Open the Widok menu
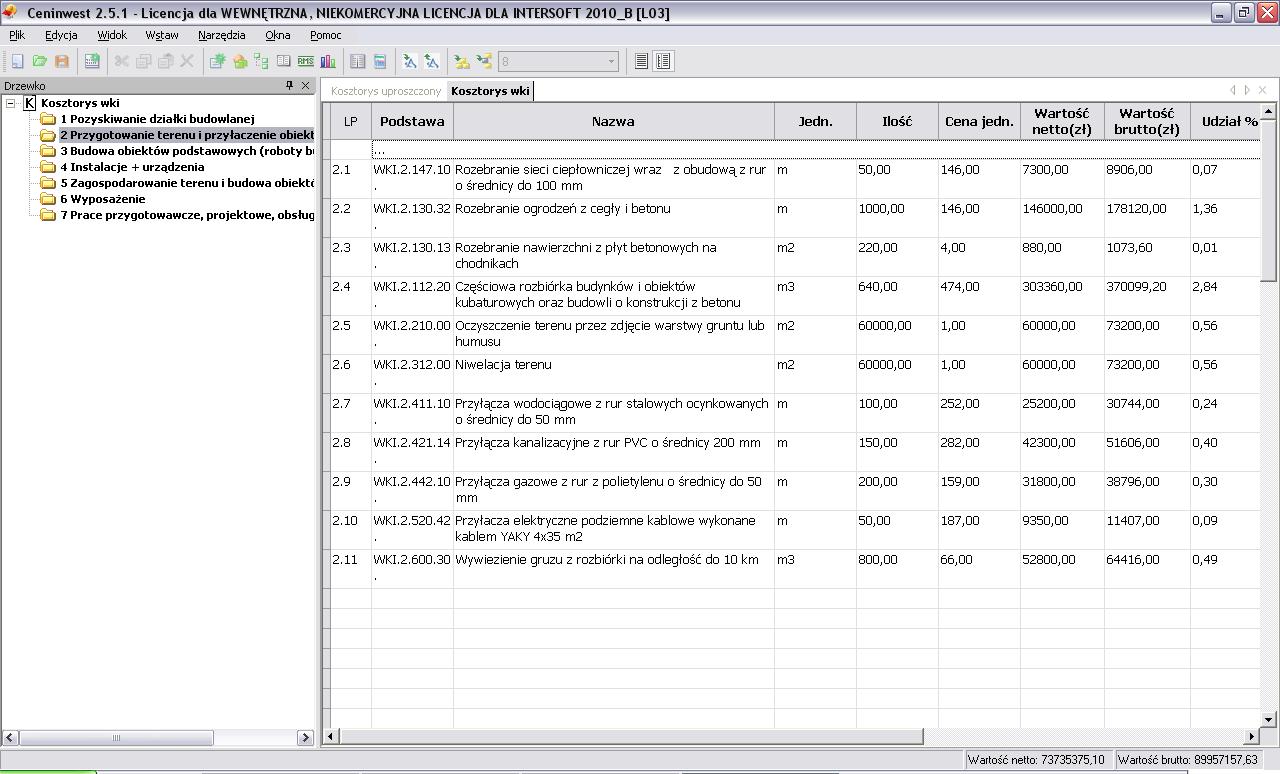 pyautogui.click(x=112, y=35)
